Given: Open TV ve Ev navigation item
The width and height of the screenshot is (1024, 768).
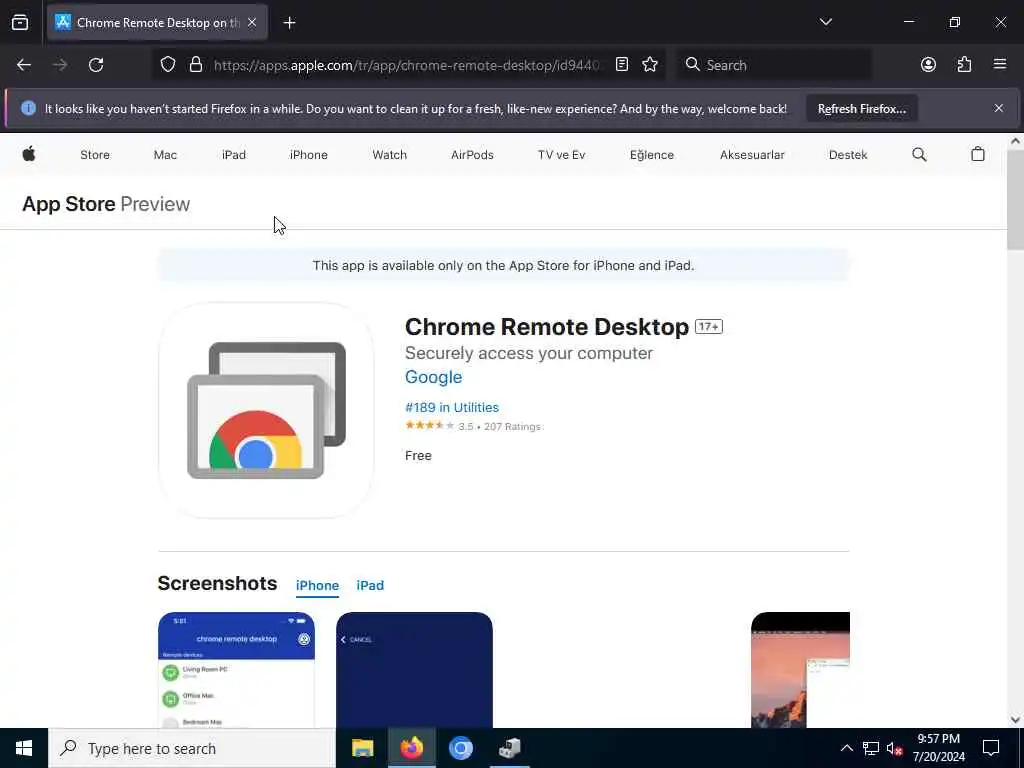Looking at the screenshot, I should tap(562, 155).
